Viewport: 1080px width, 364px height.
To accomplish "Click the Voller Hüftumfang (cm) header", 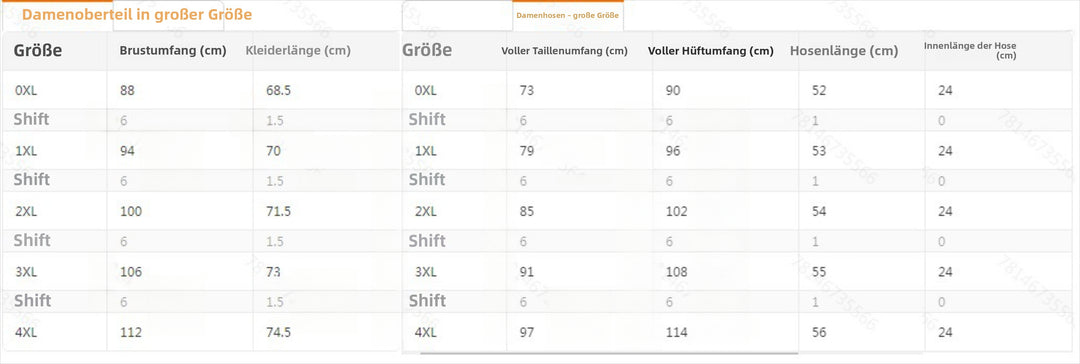I will 711,51.
